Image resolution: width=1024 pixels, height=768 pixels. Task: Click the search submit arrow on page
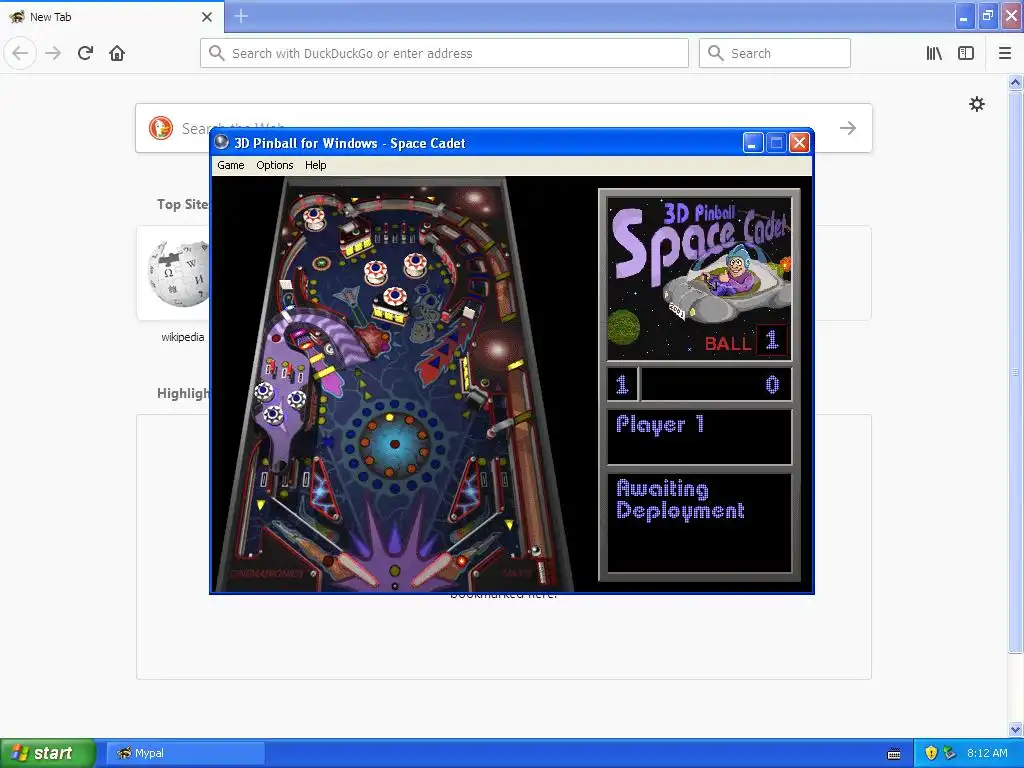pyautogui.click(x=848, y=128)
